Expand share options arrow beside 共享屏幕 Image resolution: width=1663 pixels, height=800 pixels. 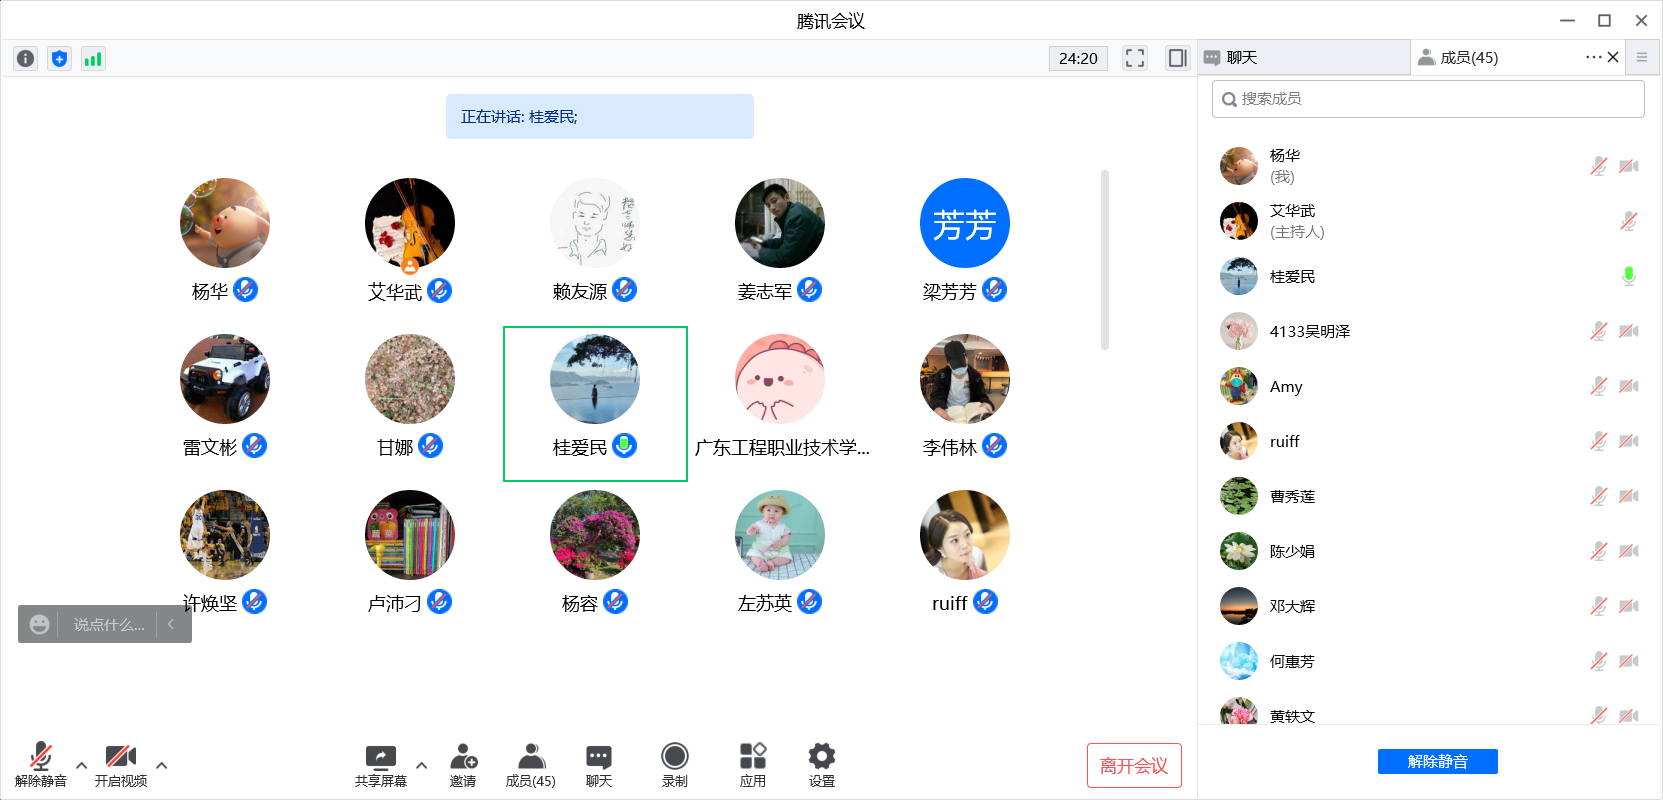[422, 765]
